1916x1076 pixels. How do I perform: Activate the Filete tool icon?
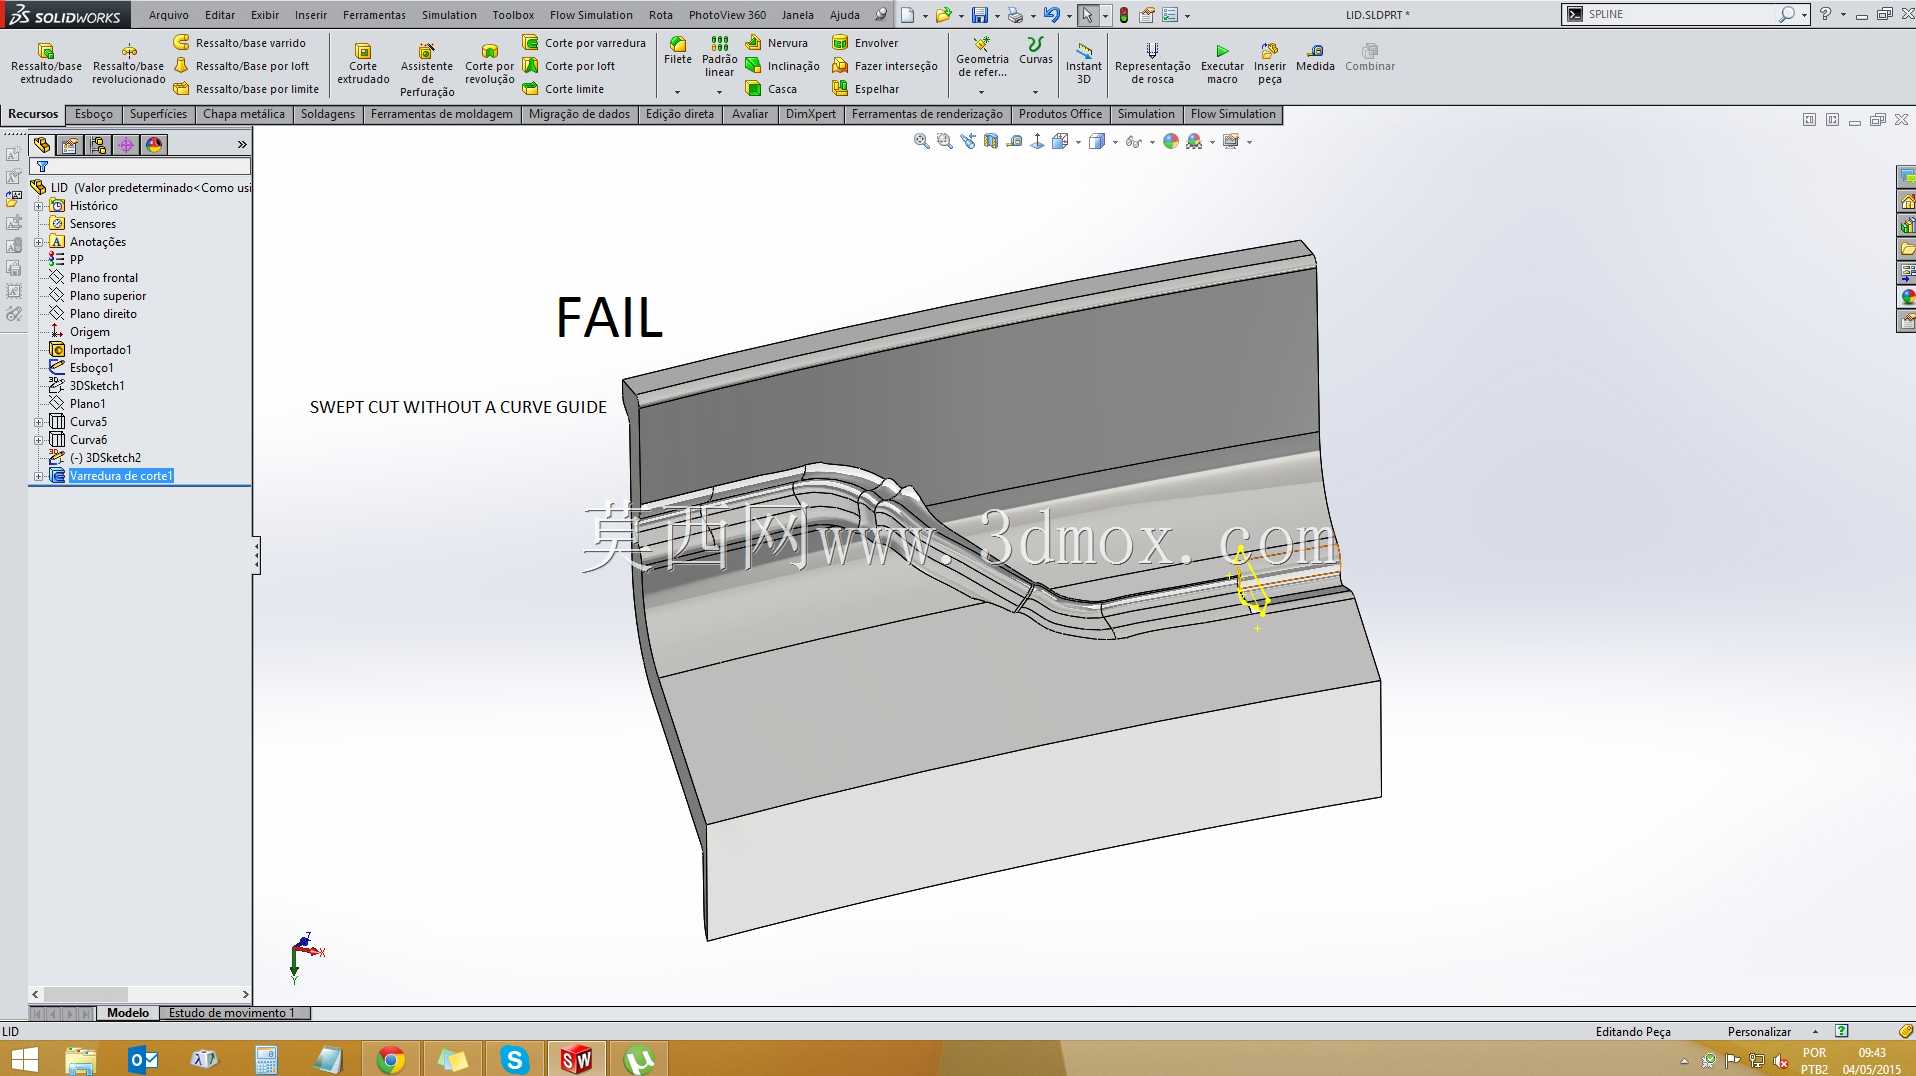[x=678, y=44]
